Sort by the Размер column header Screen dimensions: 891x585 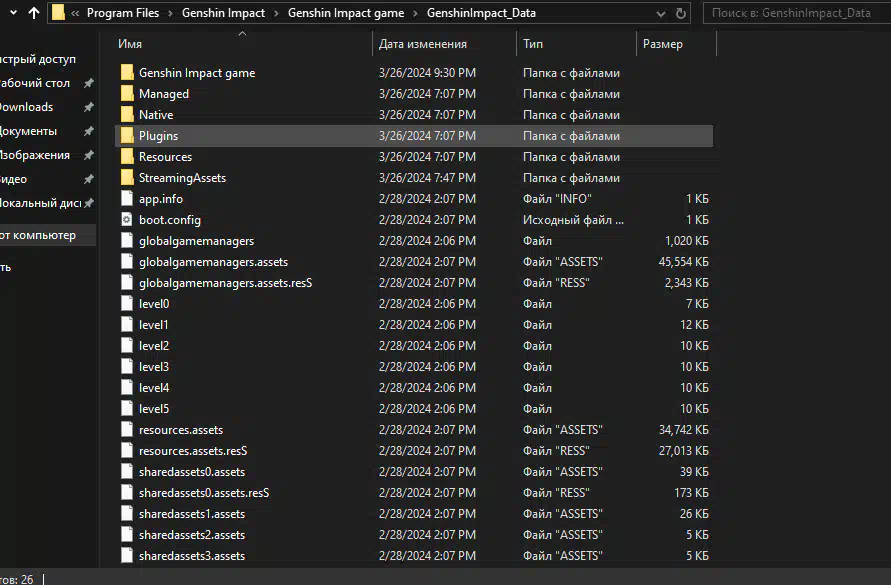(662, 45)
